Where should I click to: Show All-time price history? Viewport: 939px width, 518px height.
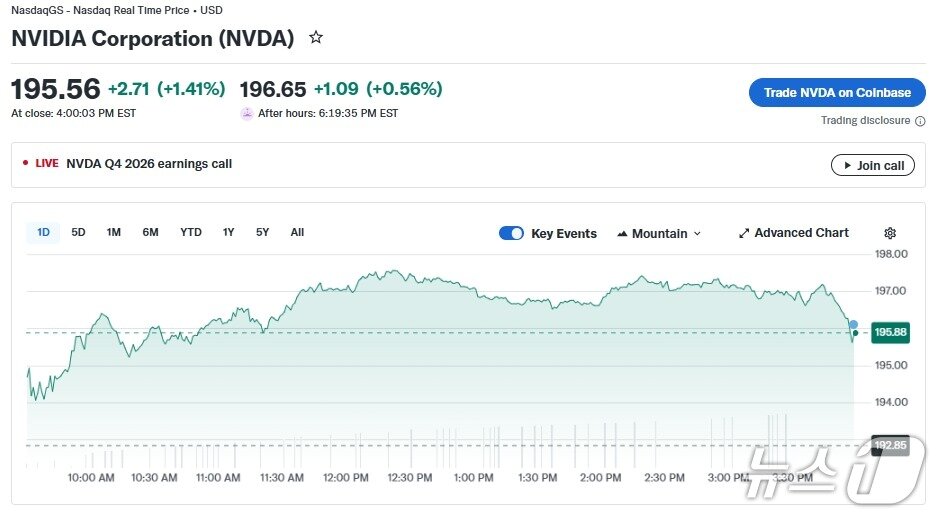297,232
